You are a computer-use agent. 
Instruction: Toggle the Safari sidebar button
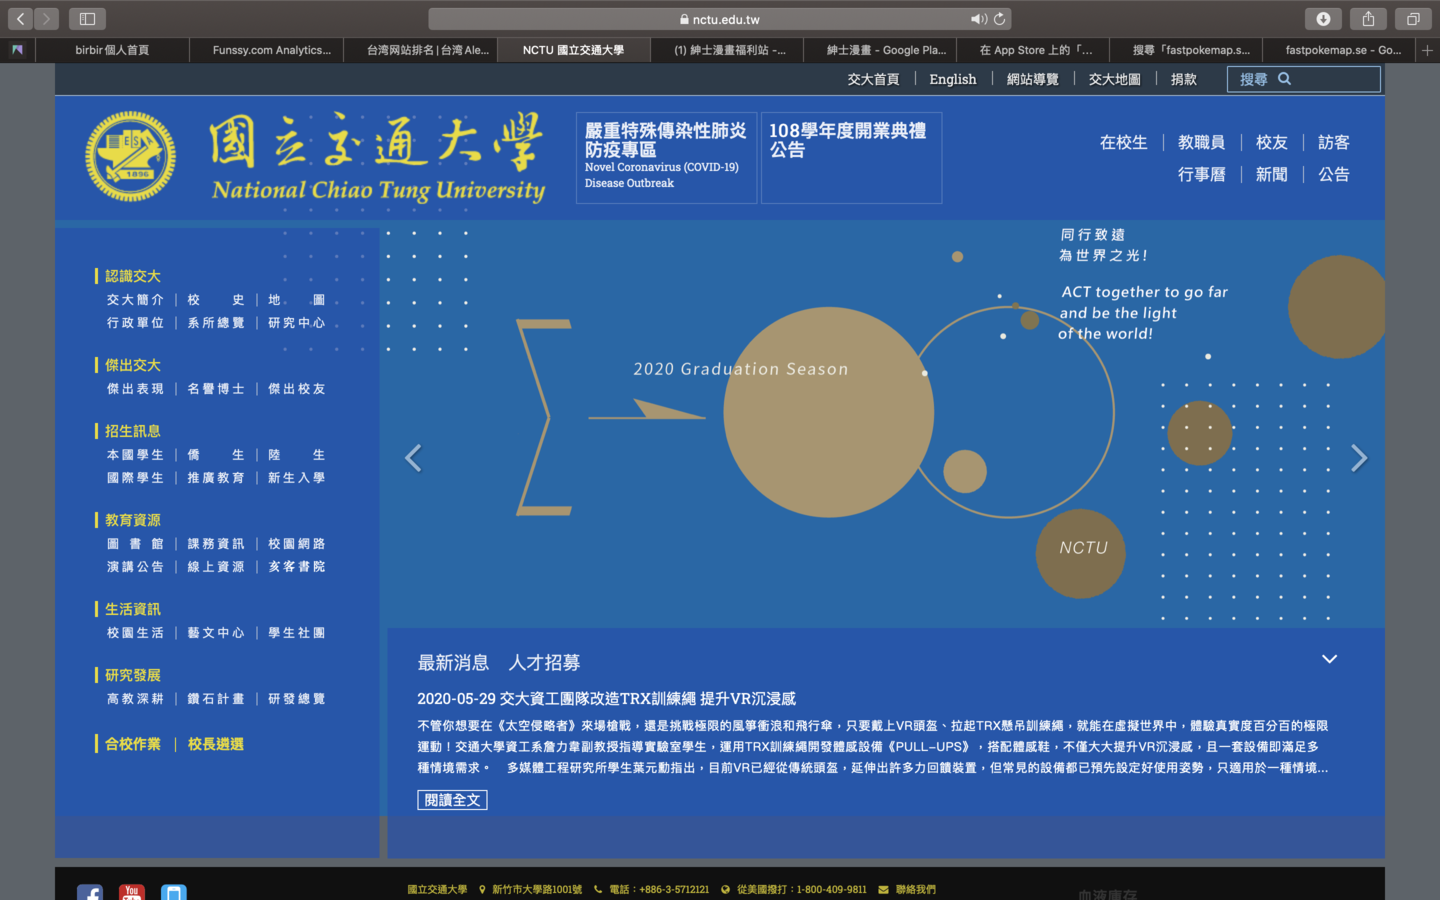(87, 19)
